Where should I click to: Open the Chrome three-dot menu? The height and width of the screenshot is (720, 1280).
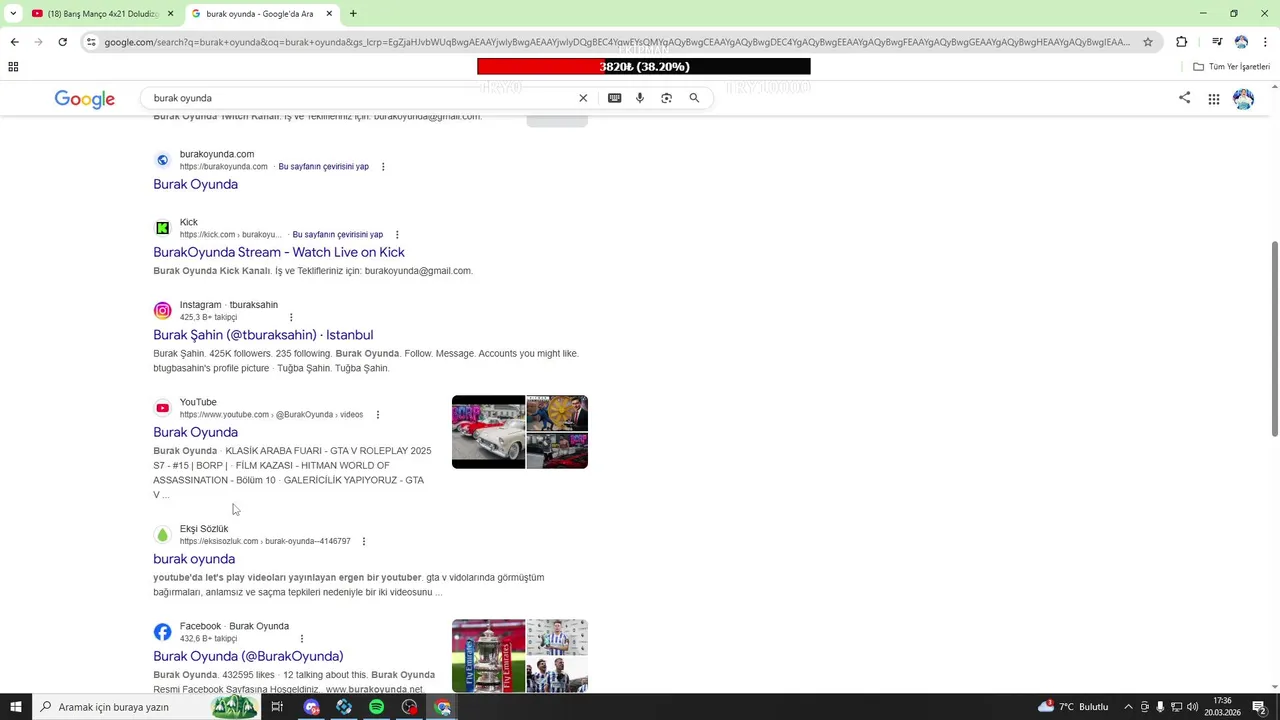point(1265,42)
